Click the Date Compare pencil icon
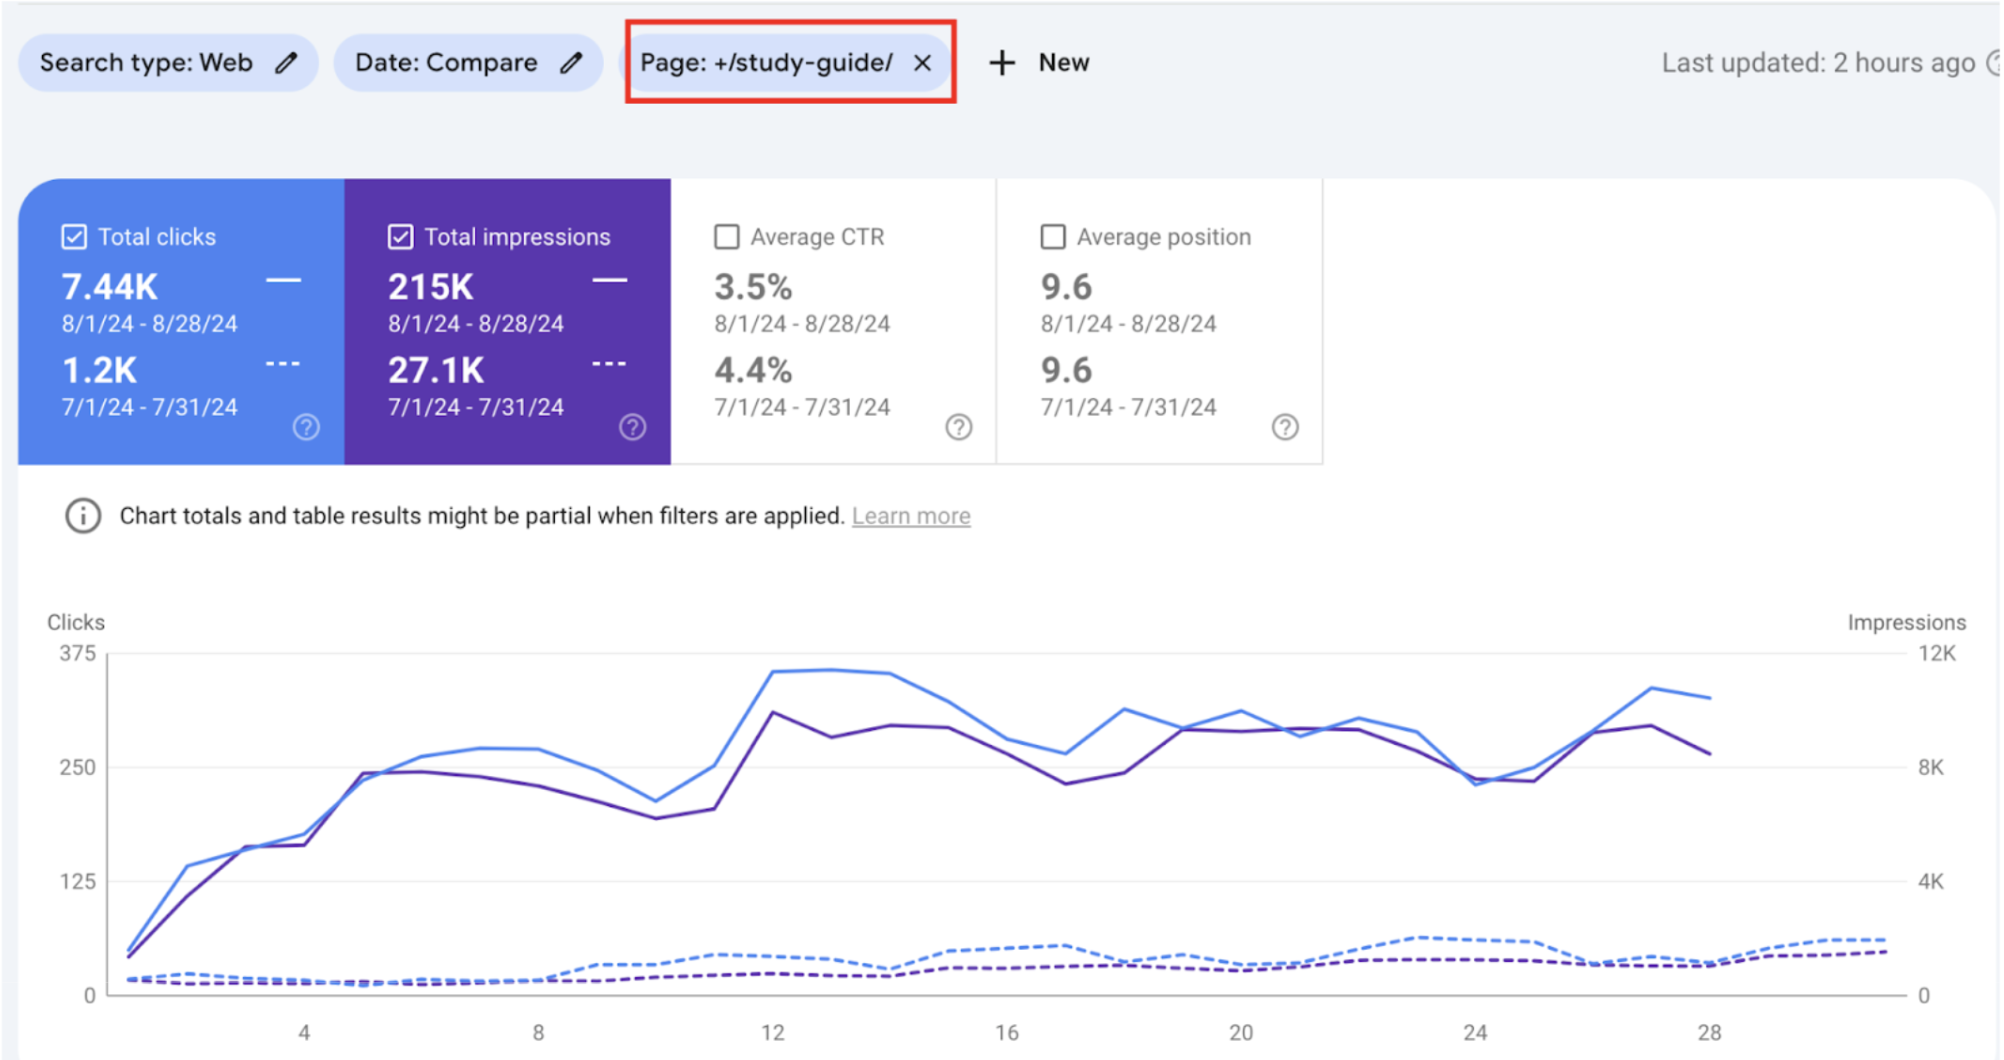Screen dimensions: 2004x1060 pyautogui.click(x=571, y=63)
